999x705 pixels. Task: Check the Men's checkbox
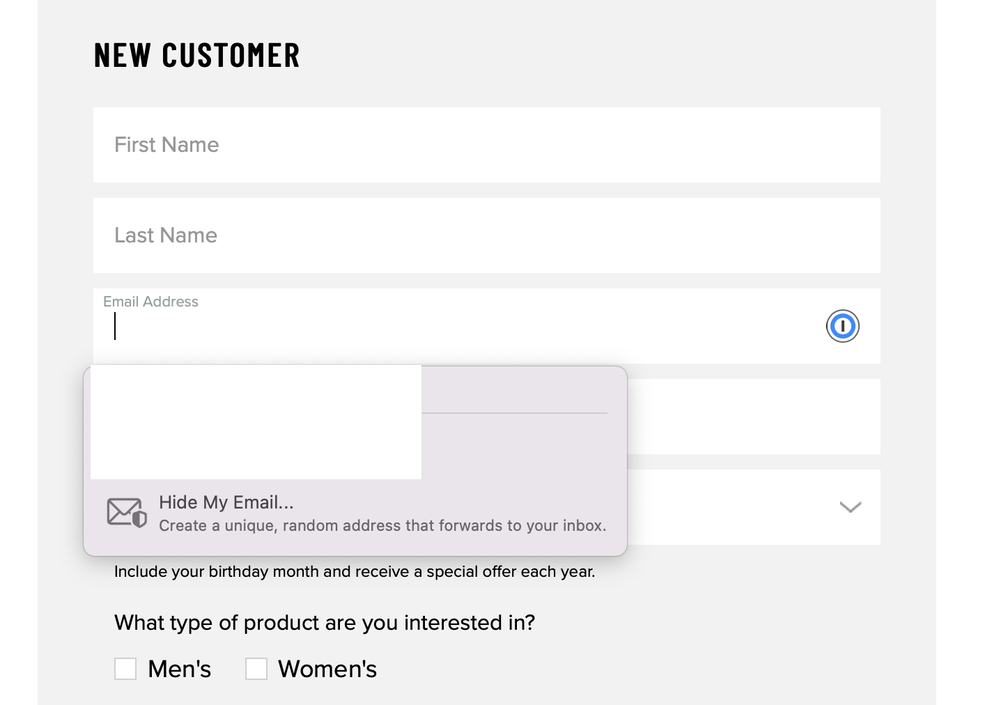[125, 669]
